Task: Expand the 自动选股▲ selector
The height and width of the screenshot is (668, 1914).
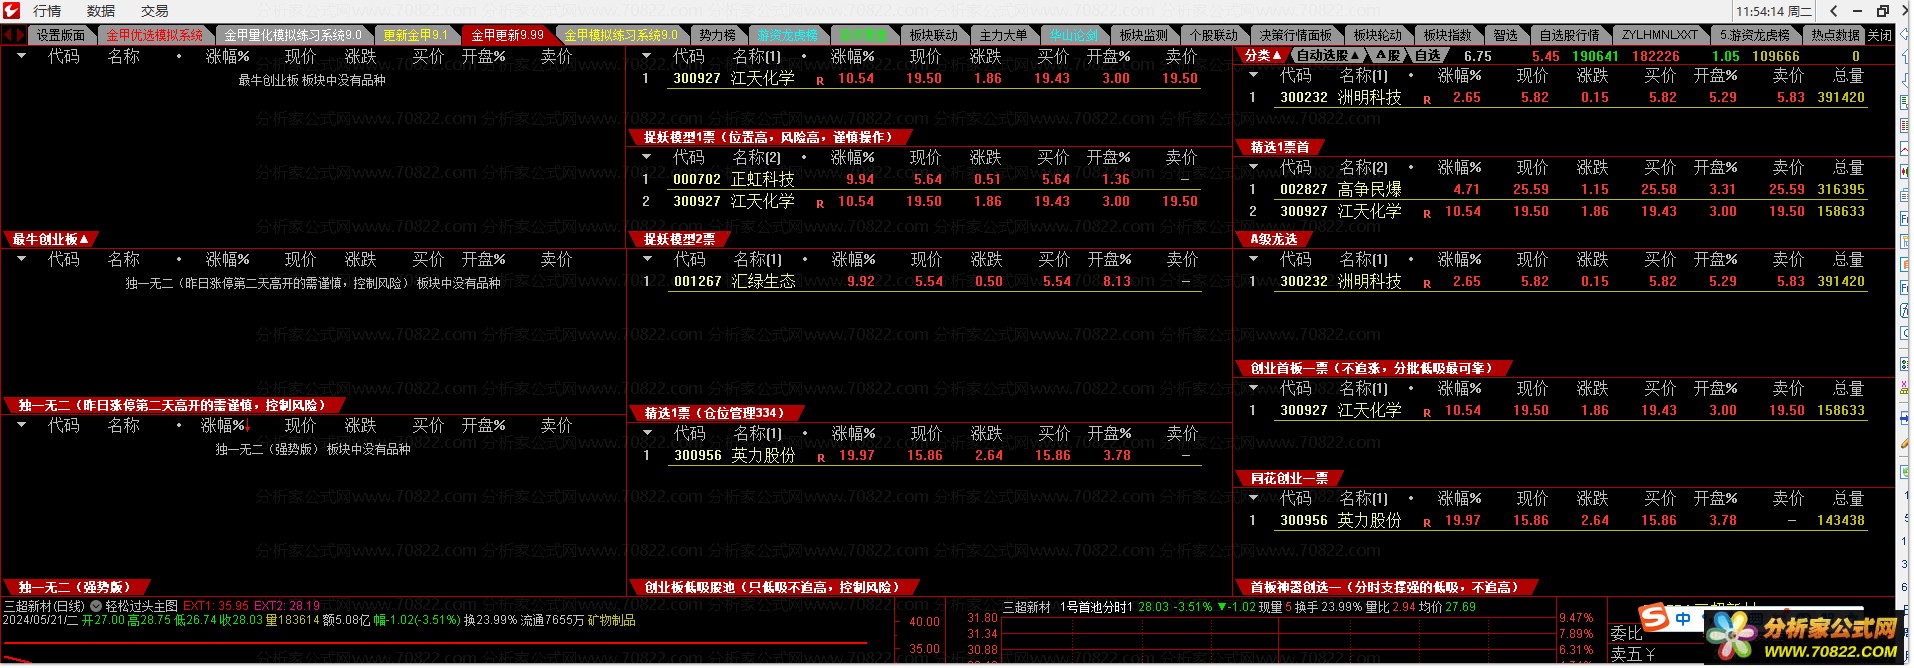Action: pos(1327,56)
